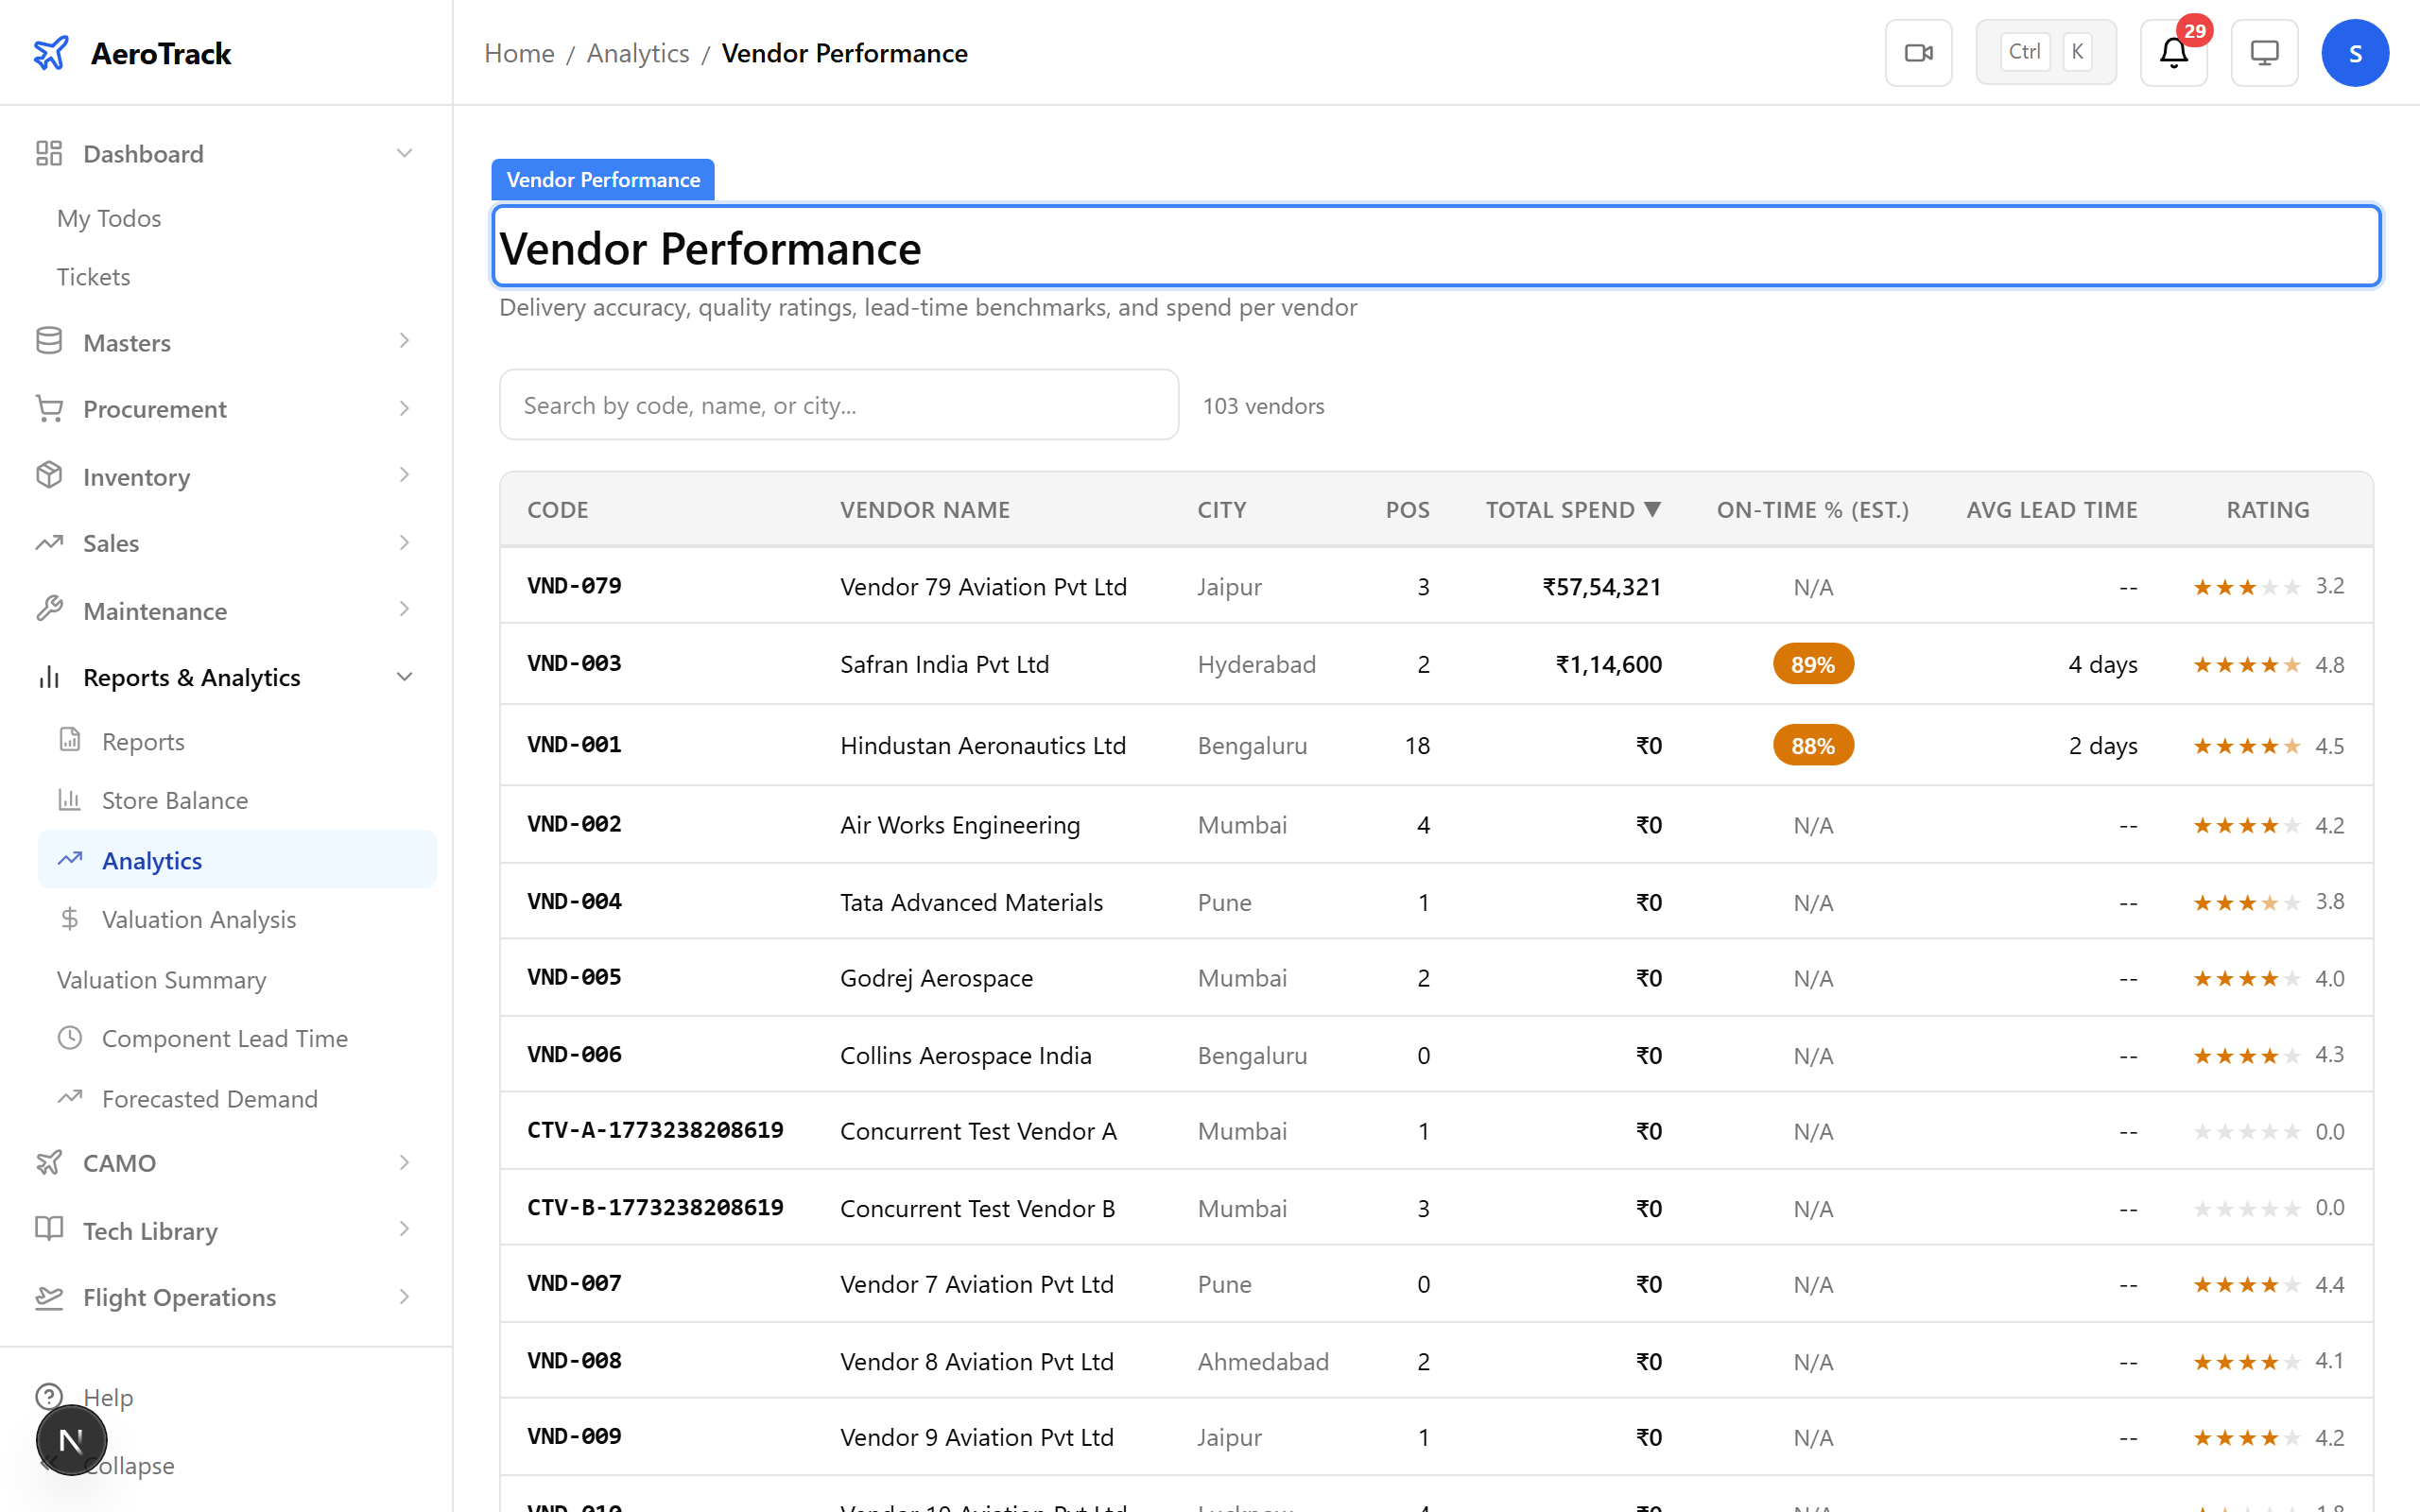Open the monitor display icon in the header
2420x1512 pixels.
tap(2264, 52)
